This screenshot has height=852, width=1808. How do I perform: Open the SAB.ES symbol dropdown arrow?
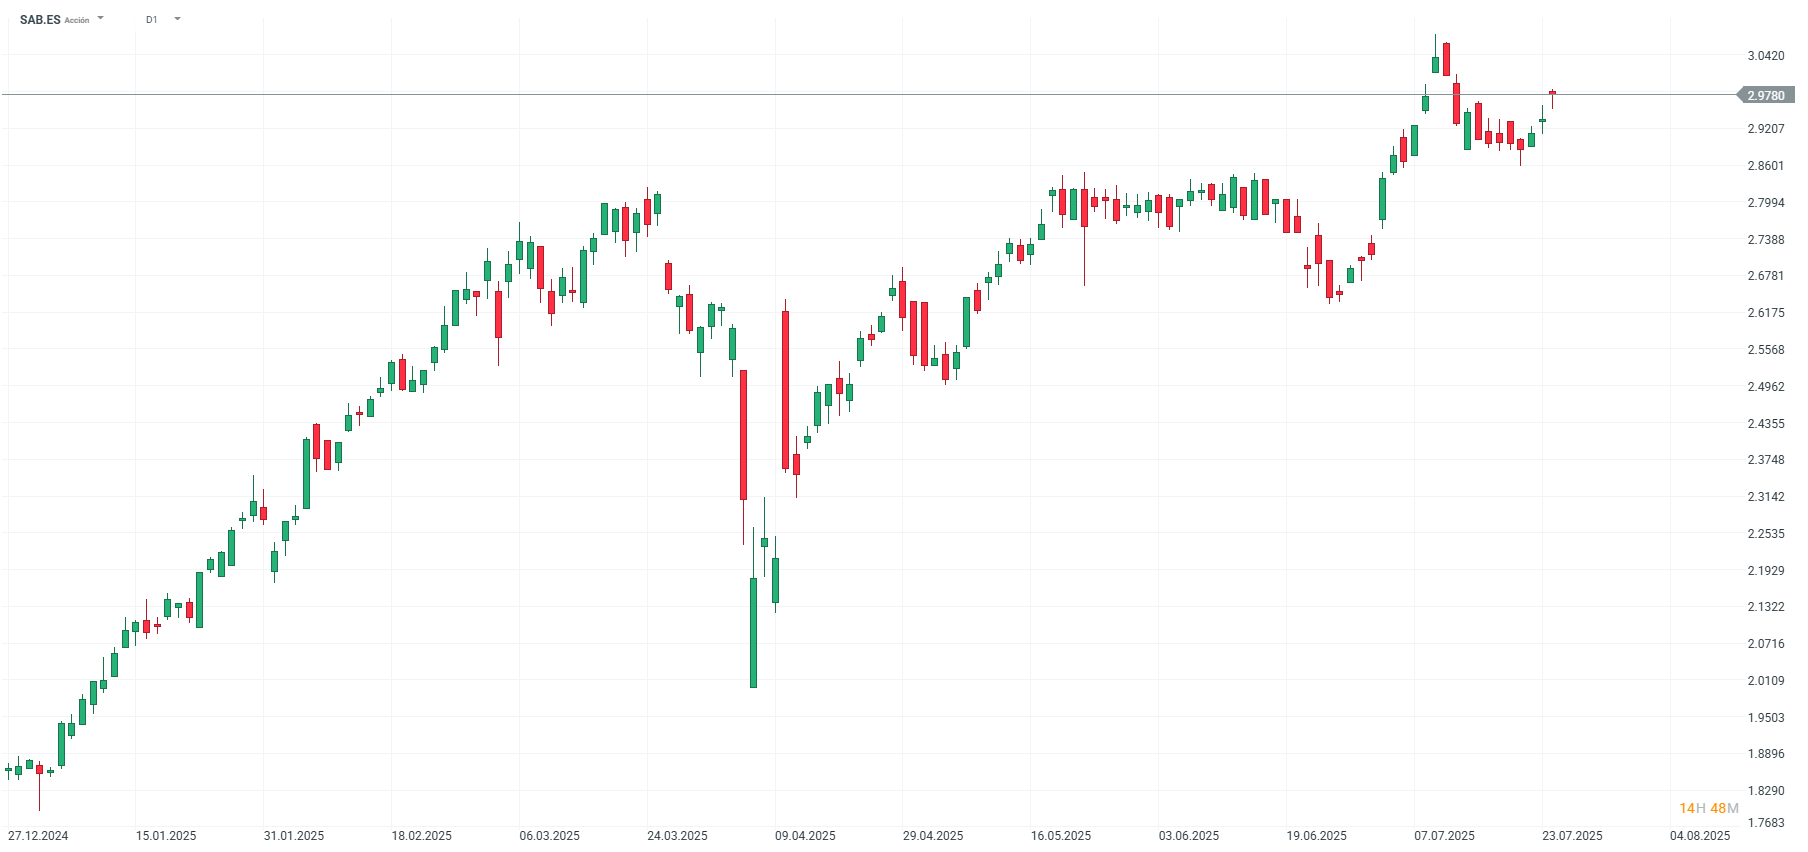(100, 18)
